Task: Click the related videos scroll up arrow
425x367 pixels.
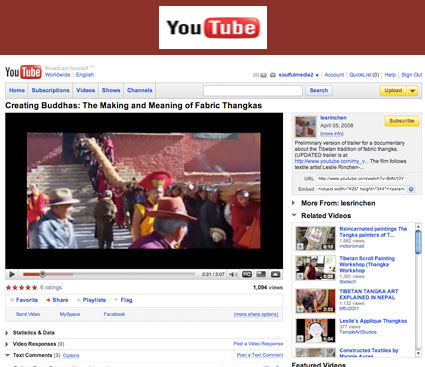Action: point(418,227)
